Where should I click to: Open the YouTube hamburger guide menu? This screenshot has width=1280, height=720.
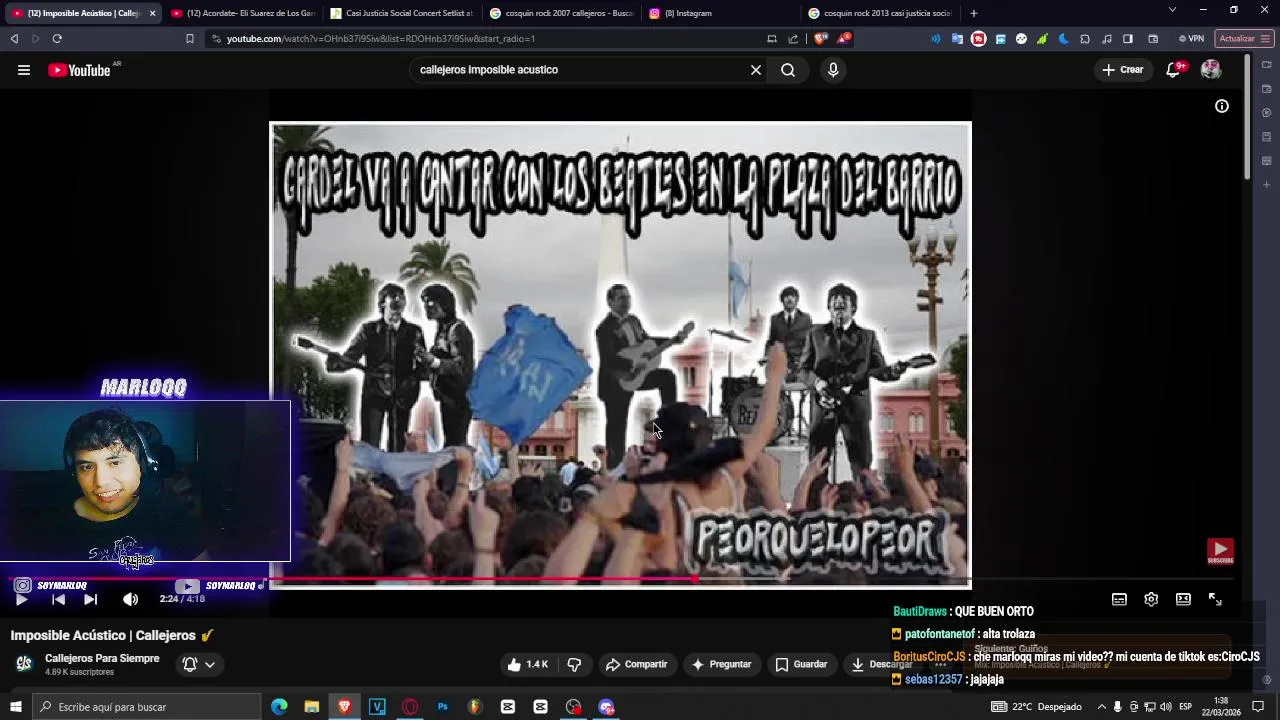(x=24, y=70)
